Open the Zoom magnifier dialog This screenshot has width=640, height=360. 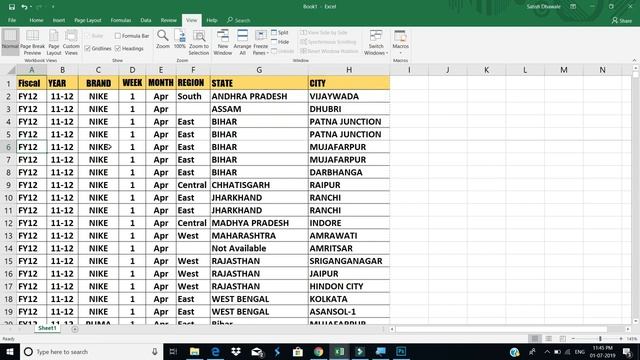tap(162, 39)
